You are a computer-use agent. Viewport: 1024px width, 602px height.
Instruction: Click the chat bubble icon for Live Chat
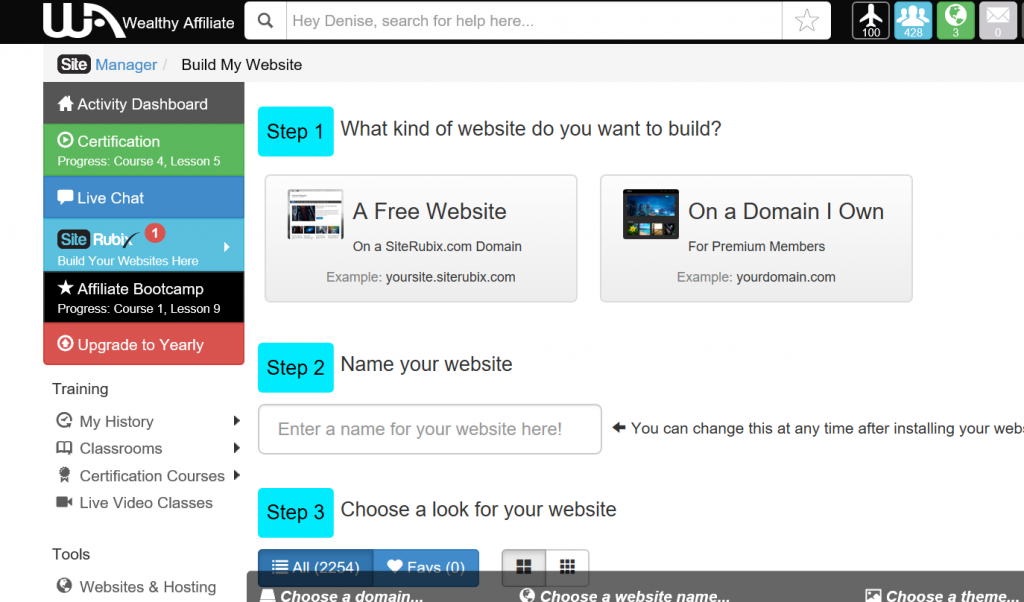(65, 197)
